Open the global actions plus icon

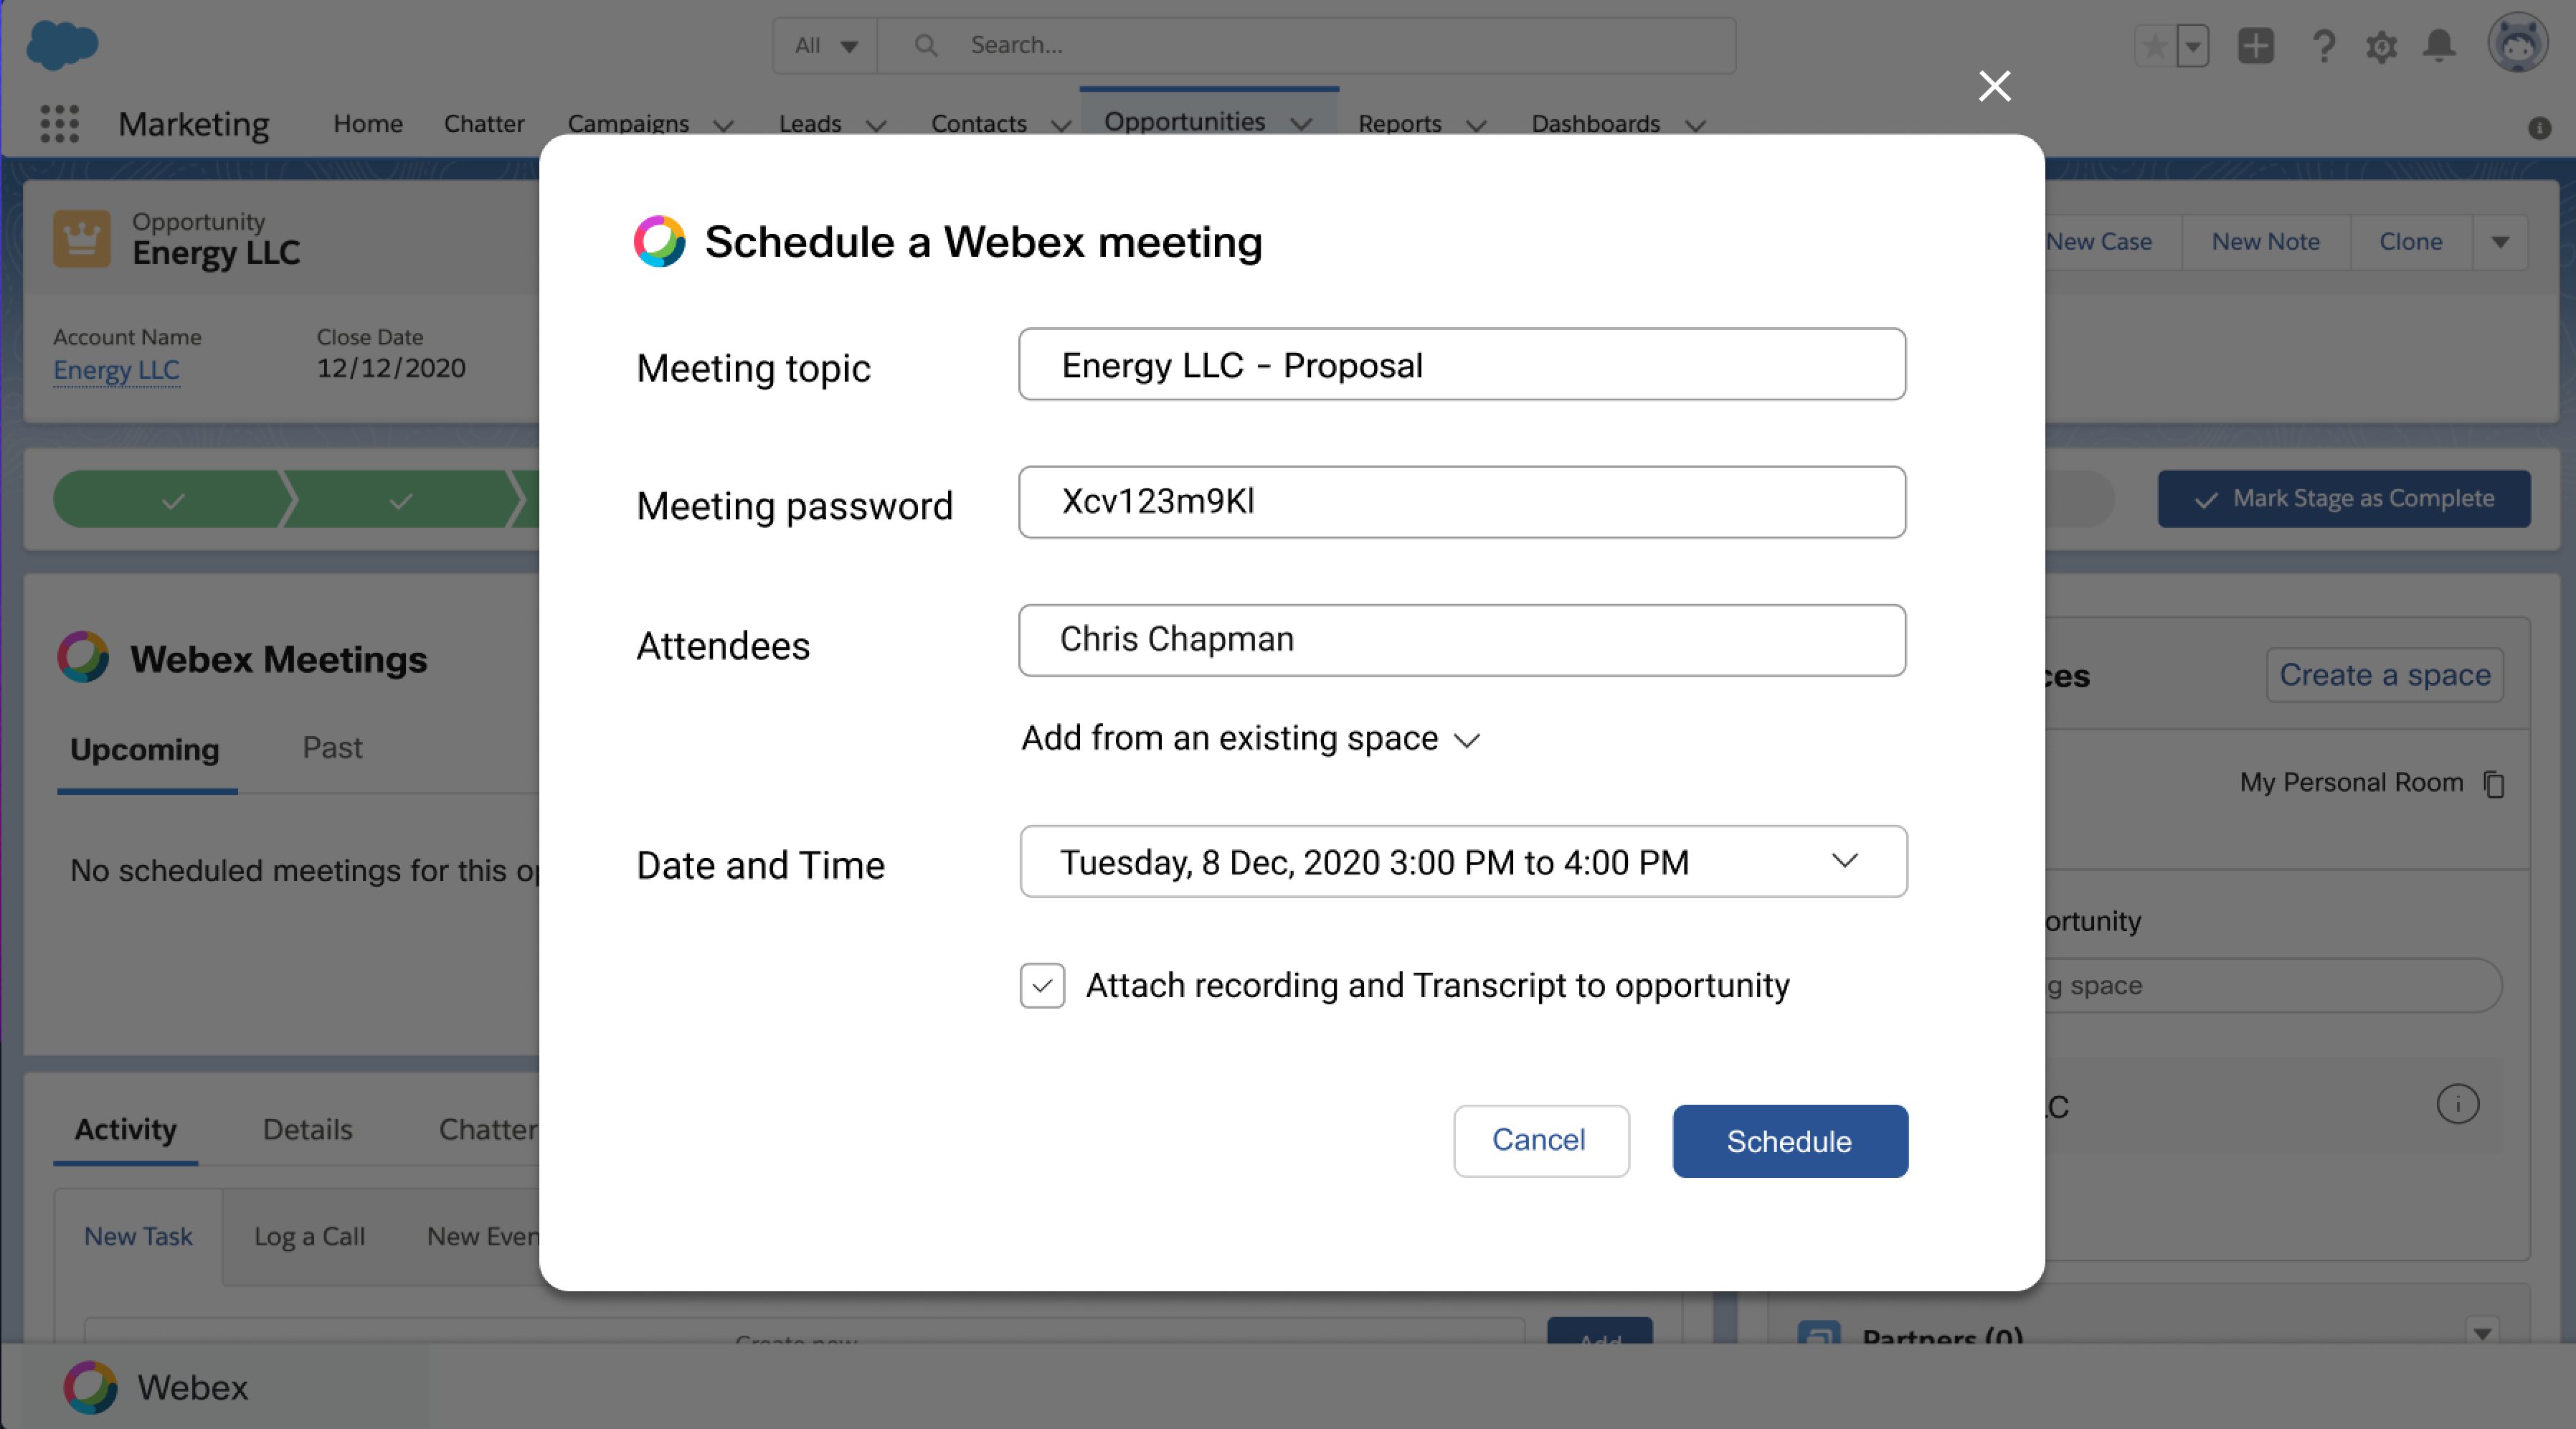tap(2256, 46)
